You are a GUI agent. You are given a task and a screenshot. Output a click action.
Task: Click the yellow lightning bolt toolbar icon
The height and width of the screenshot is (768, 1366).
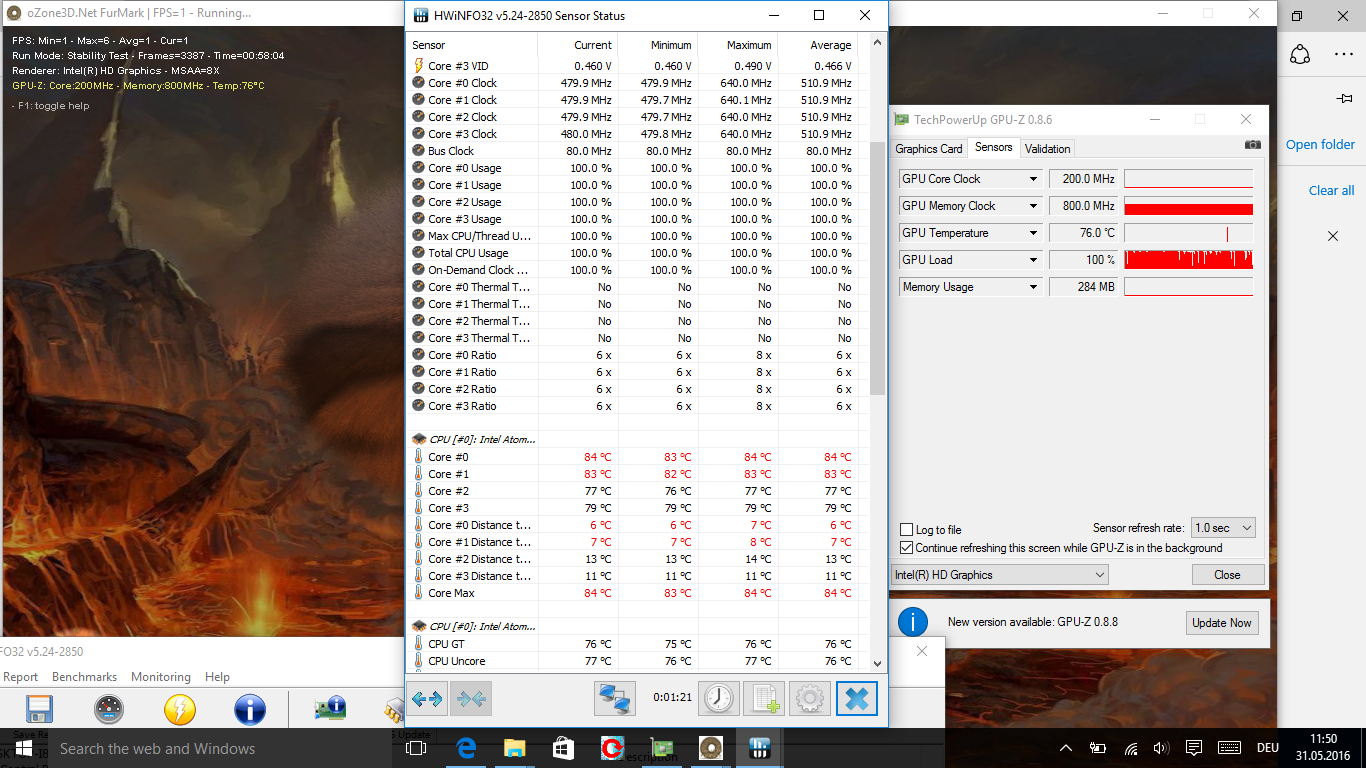(180, 710)
